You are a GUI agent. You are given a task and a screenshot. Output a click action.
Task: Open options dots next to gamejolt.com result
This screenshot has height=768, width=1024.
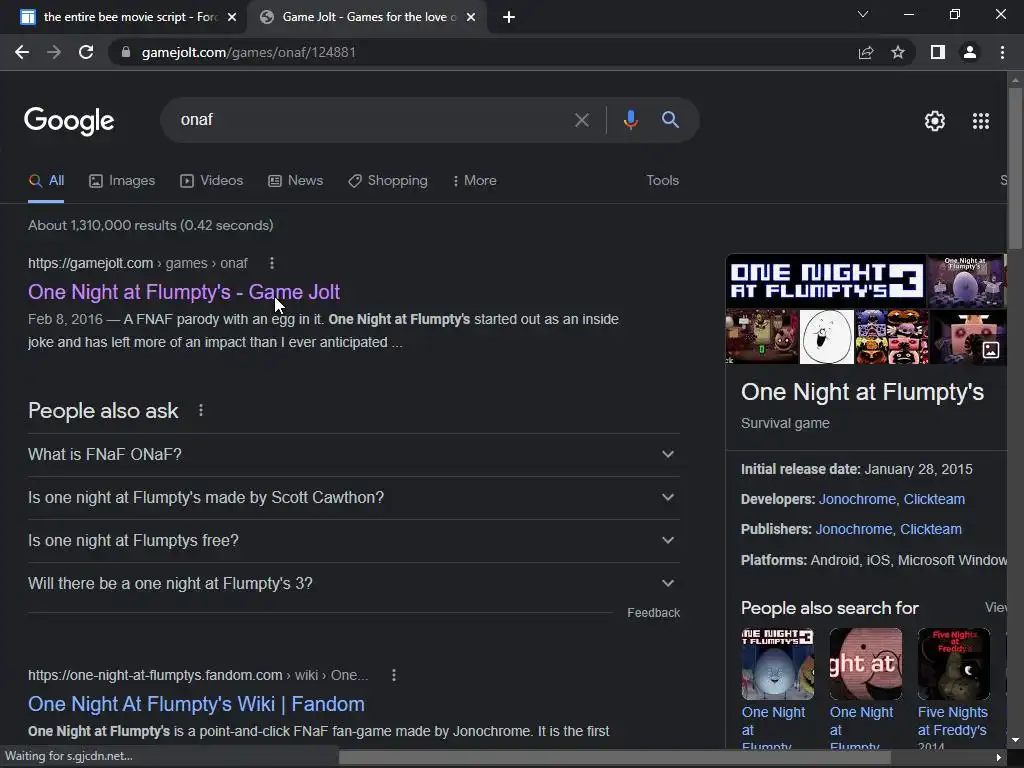272,263
